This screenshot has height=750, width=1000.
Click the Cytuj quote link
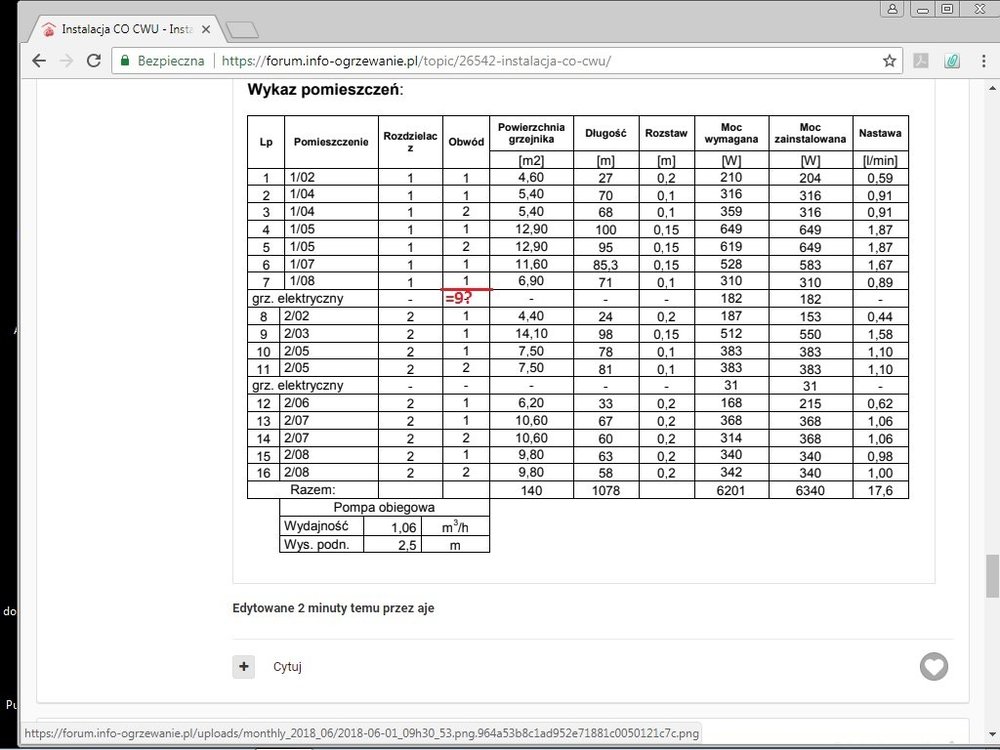click(x=287, y=667)
